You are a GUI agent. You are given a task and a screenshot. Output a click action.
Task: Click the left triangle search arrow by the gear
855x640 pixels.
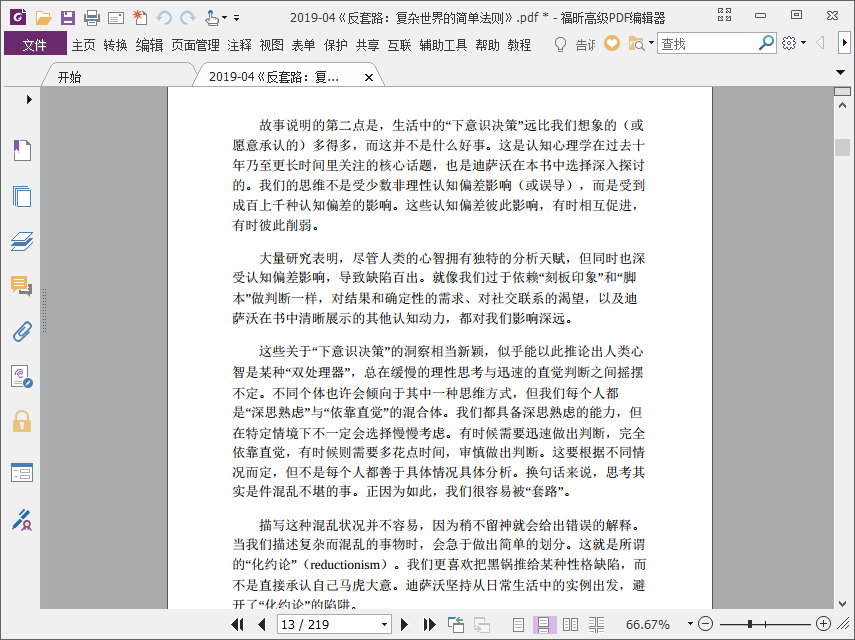coord(820,43)
